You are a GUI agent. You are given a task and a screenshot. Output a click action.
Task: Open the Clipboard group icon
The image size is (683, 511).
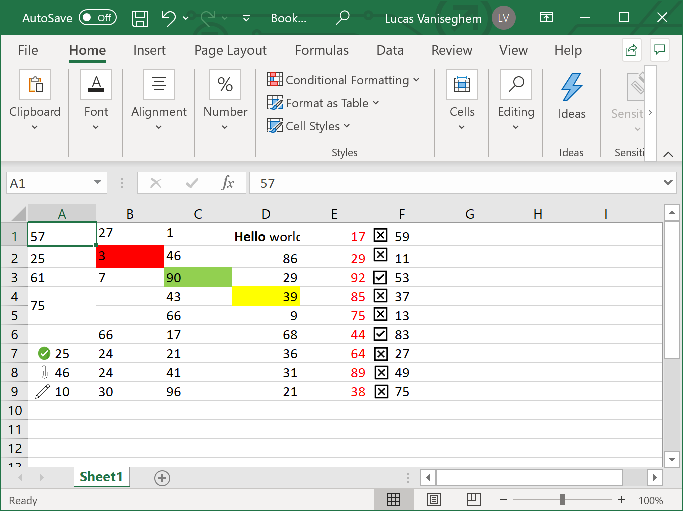(x=35, y=96)
